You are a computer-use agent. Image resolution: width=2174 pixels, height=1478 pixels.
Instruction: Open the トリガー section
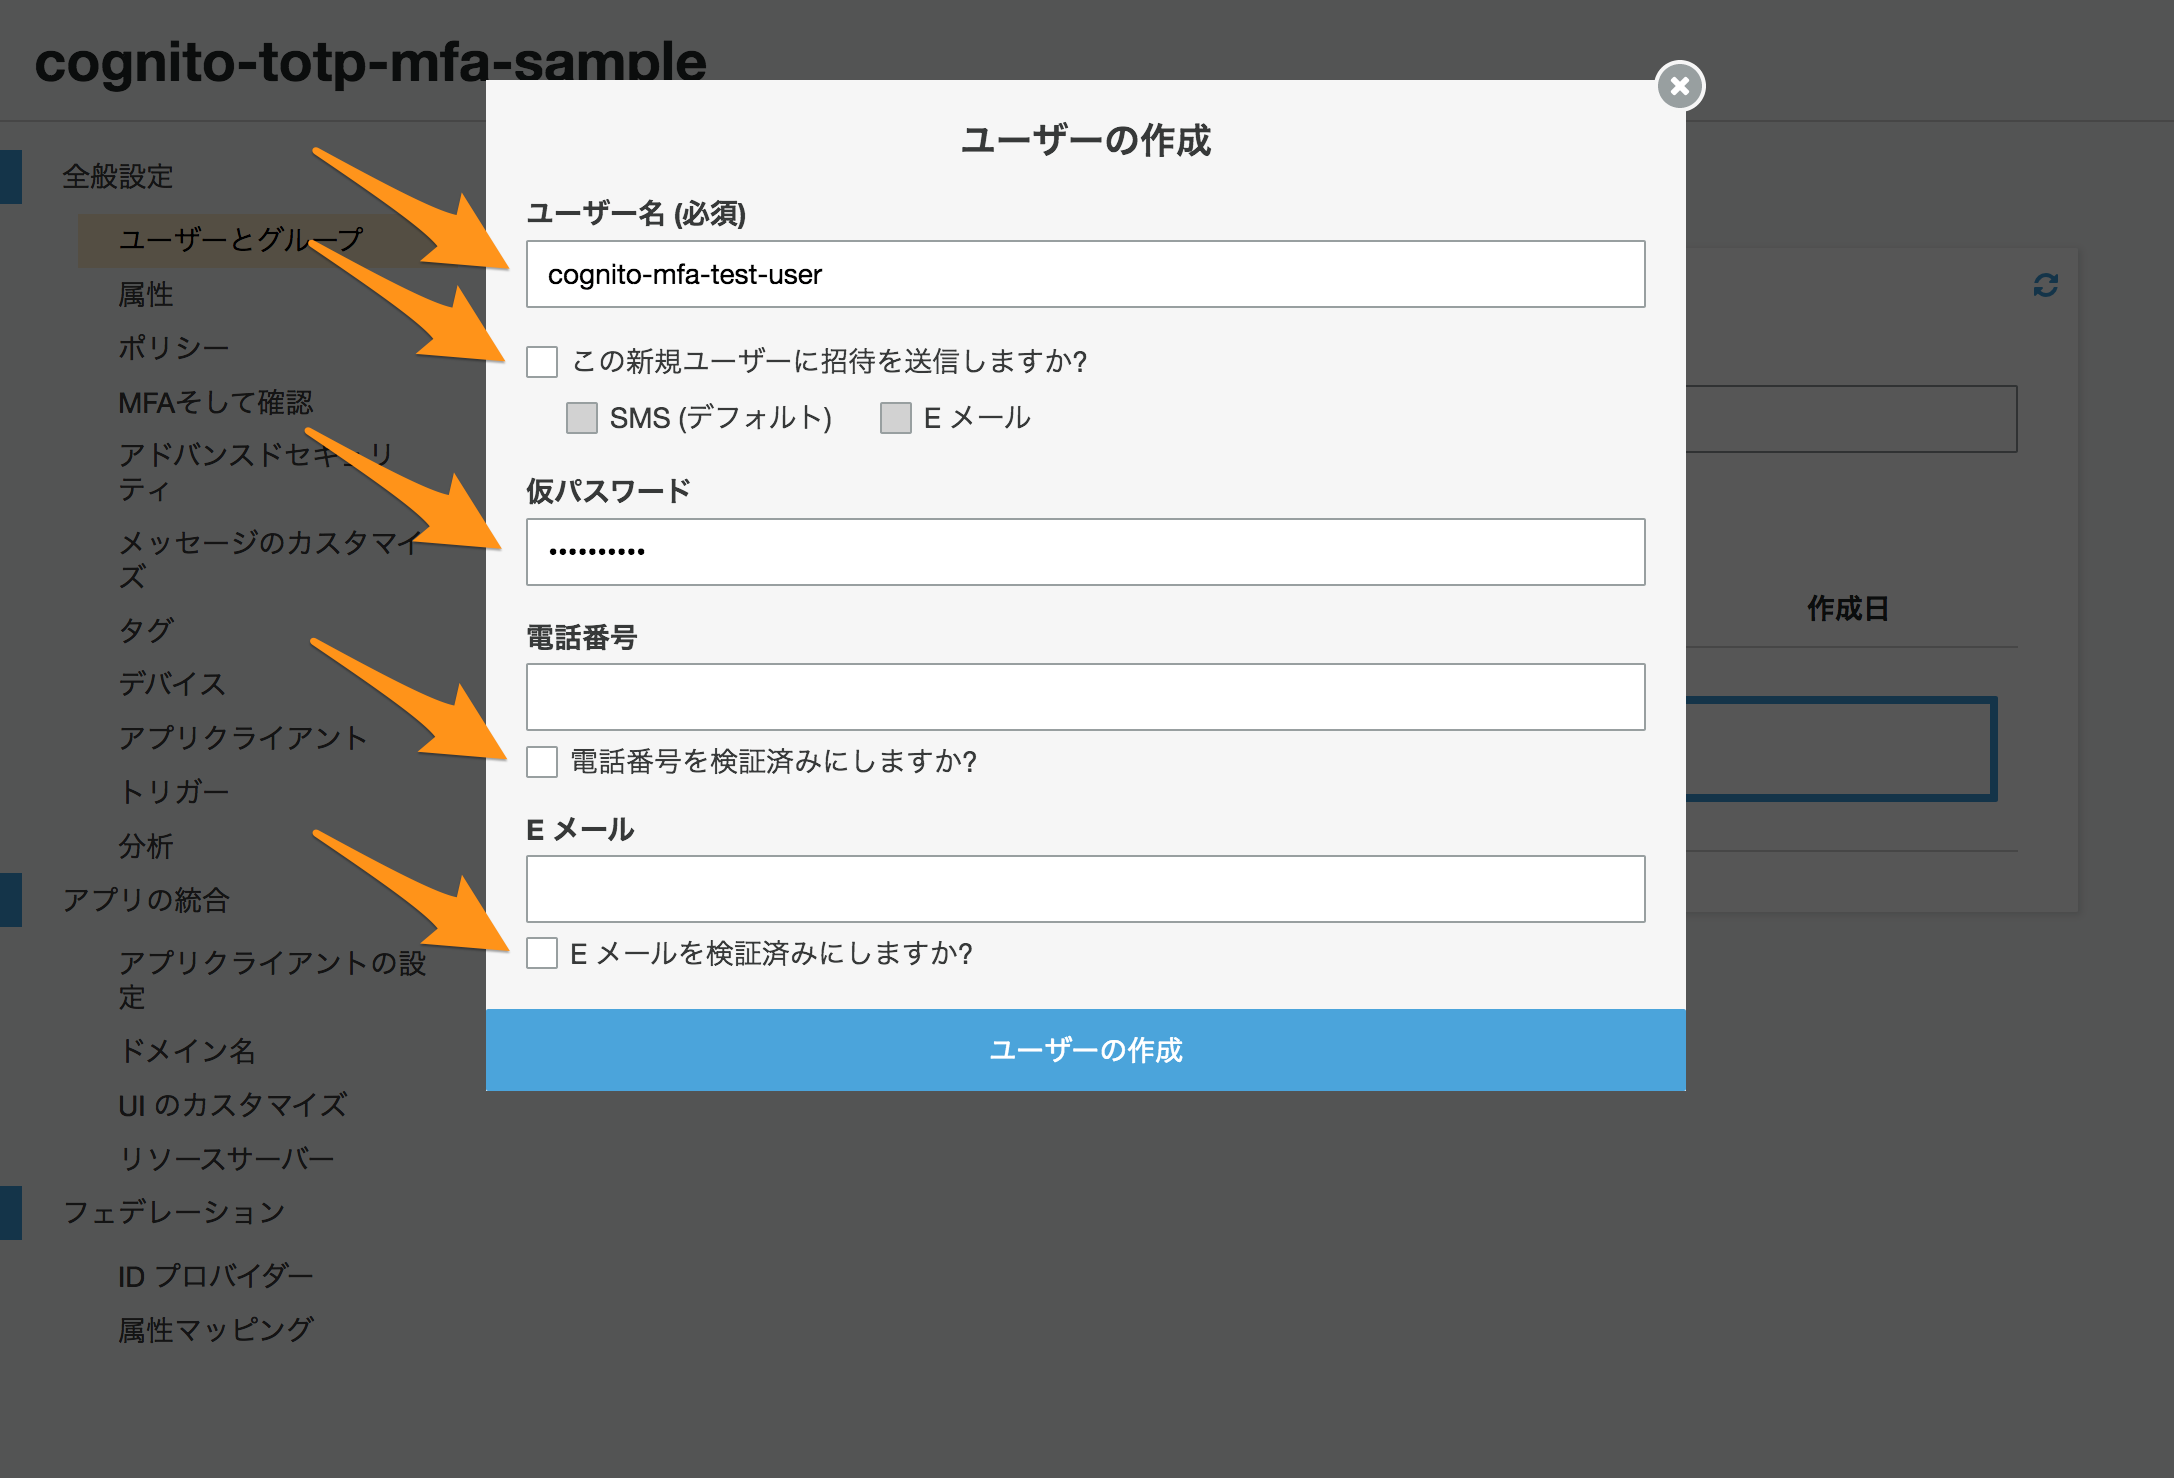[x=174, y=791]
